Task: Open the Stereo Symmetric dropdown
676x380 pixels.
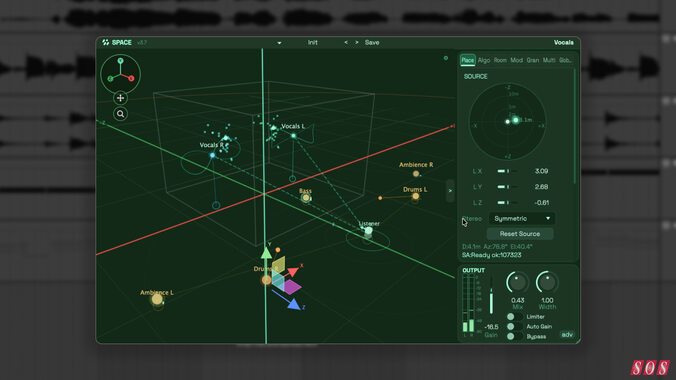Action: click(x=522, y=219)
